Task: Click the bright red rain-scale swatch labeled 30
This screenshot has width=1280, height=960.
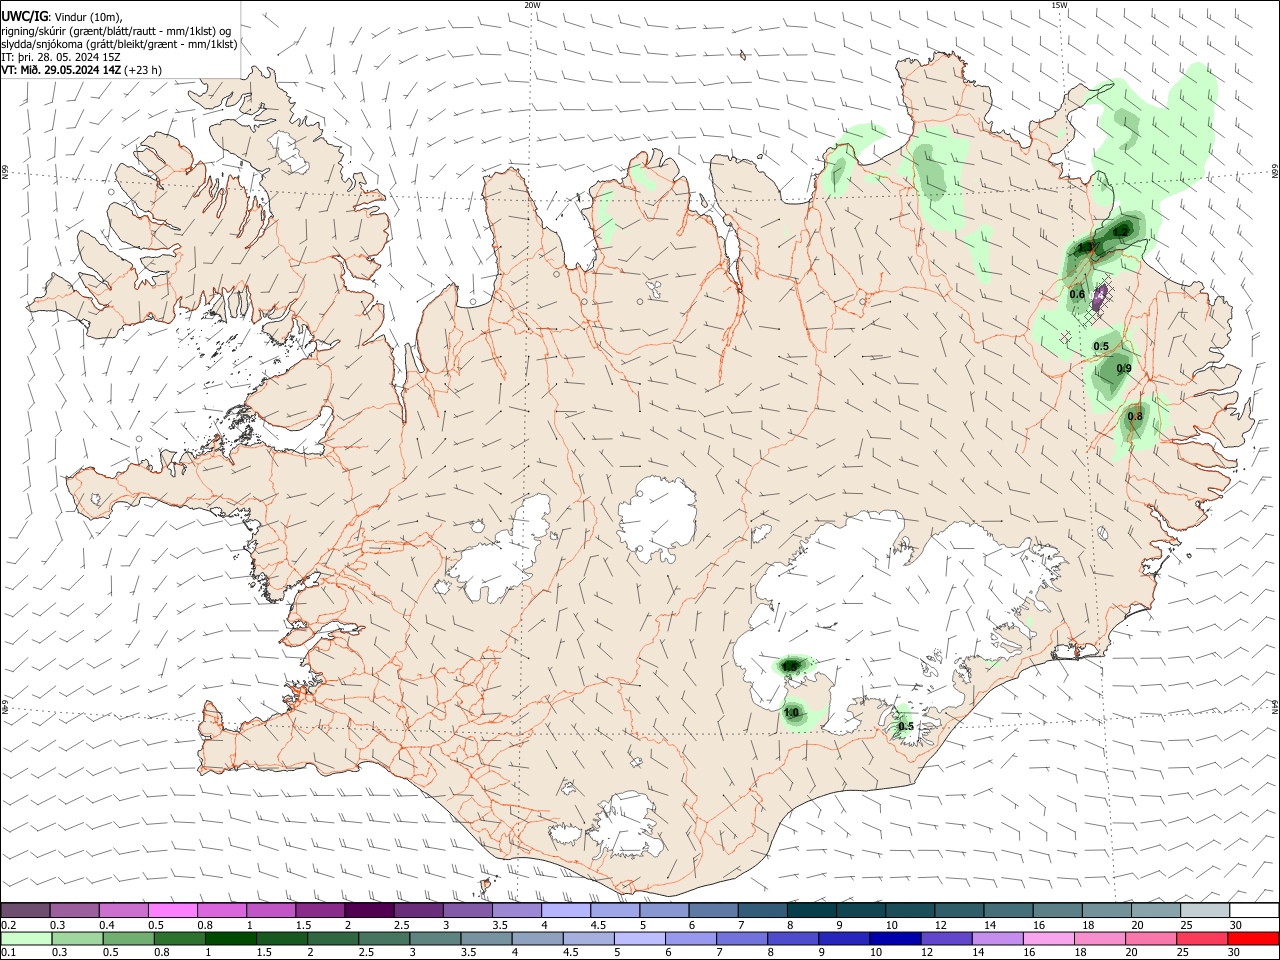Action: pos(1254,939)
